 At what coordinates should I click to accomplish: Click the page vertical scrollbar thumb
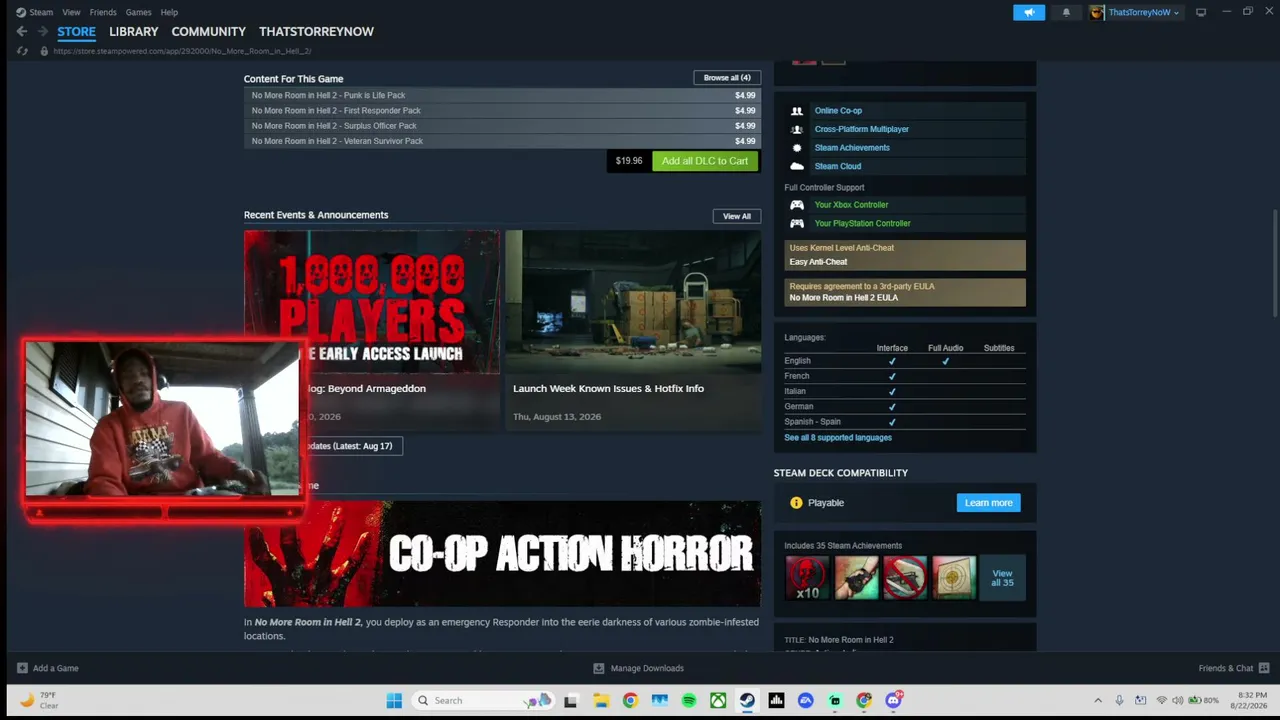1275,265
